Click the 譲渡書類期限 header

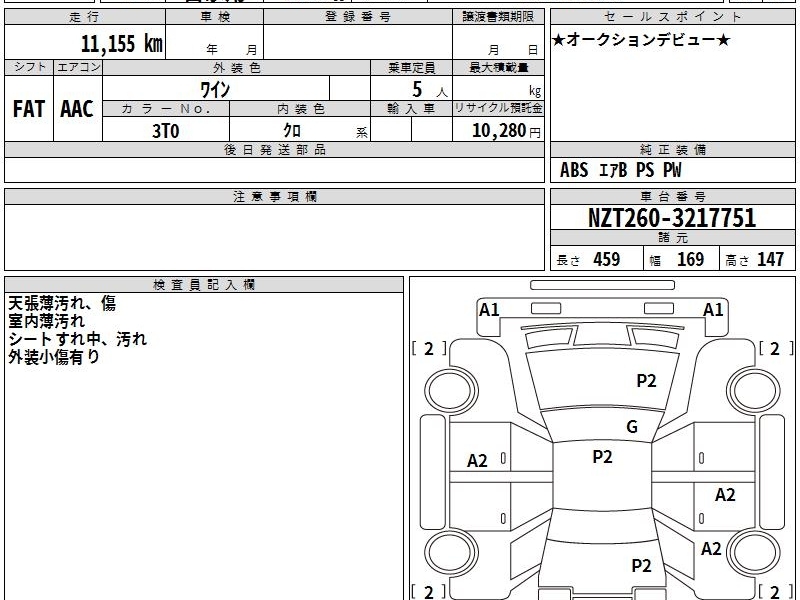[x=498, y=17]
